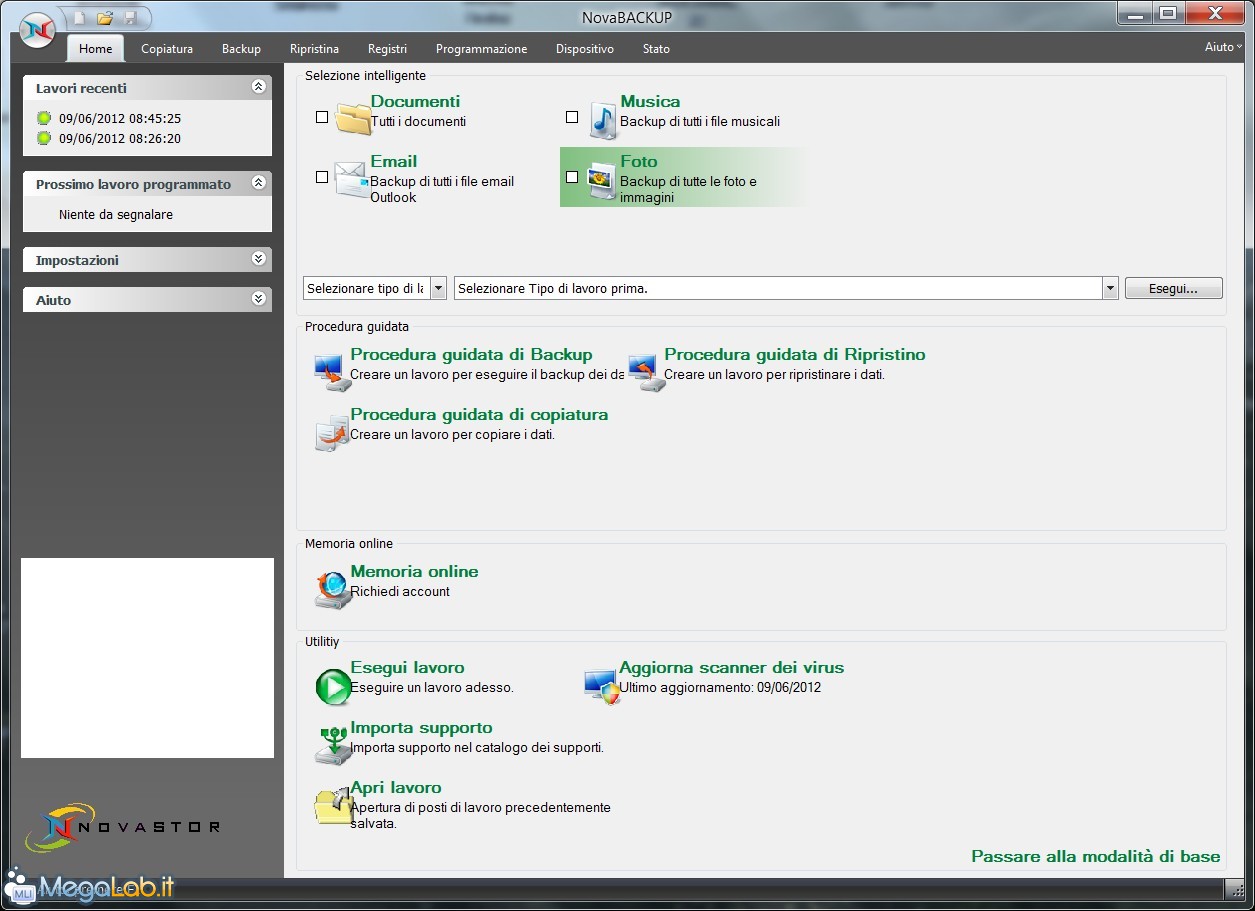Screen dimensions: 1255x911
Task: Click the Email title link
Action: click(x=394, y=161)
